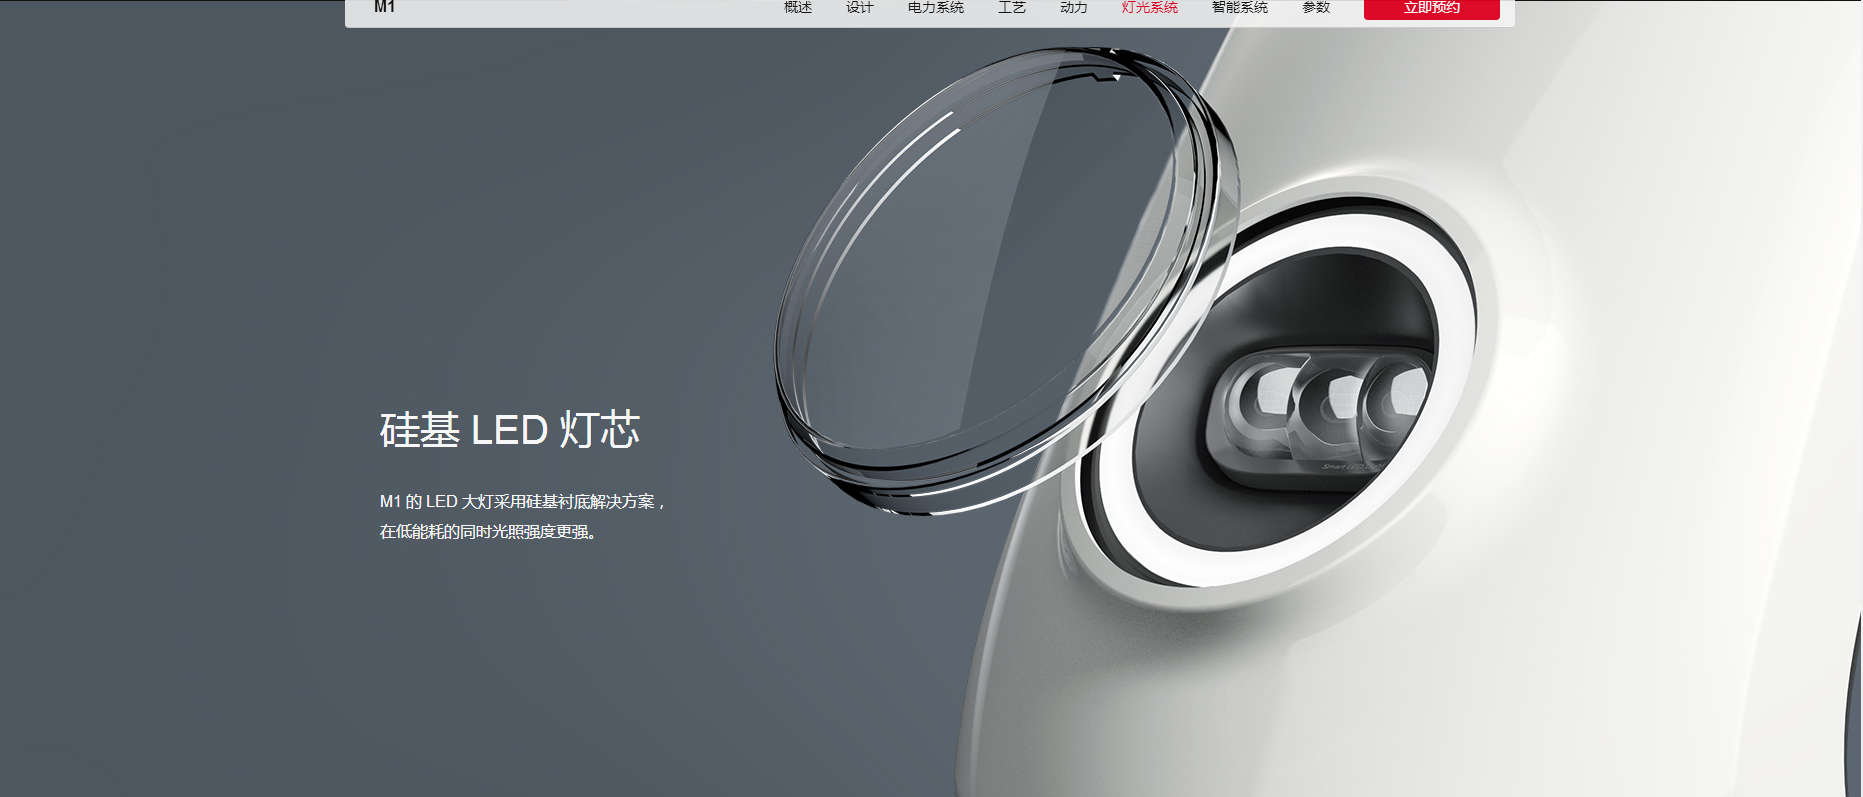Select 电力系统 in the navigation bar
The height and width of the screenshot is (797, 1863).
(x=936, y=7)
